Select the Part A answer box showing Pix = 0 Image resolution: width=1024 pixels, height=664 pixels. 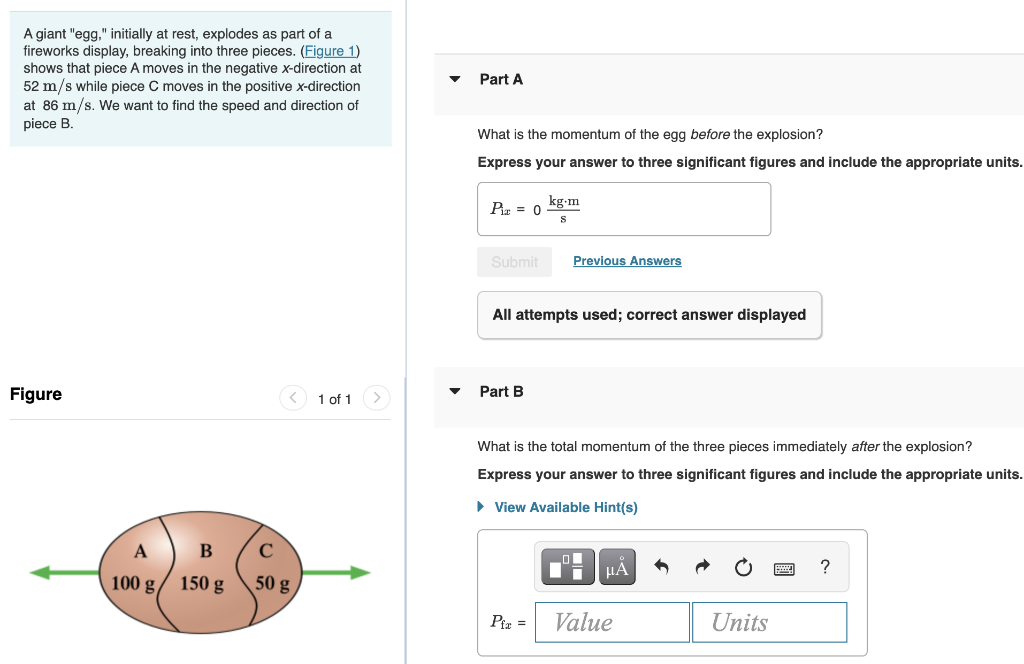click(x=624, y=208)
